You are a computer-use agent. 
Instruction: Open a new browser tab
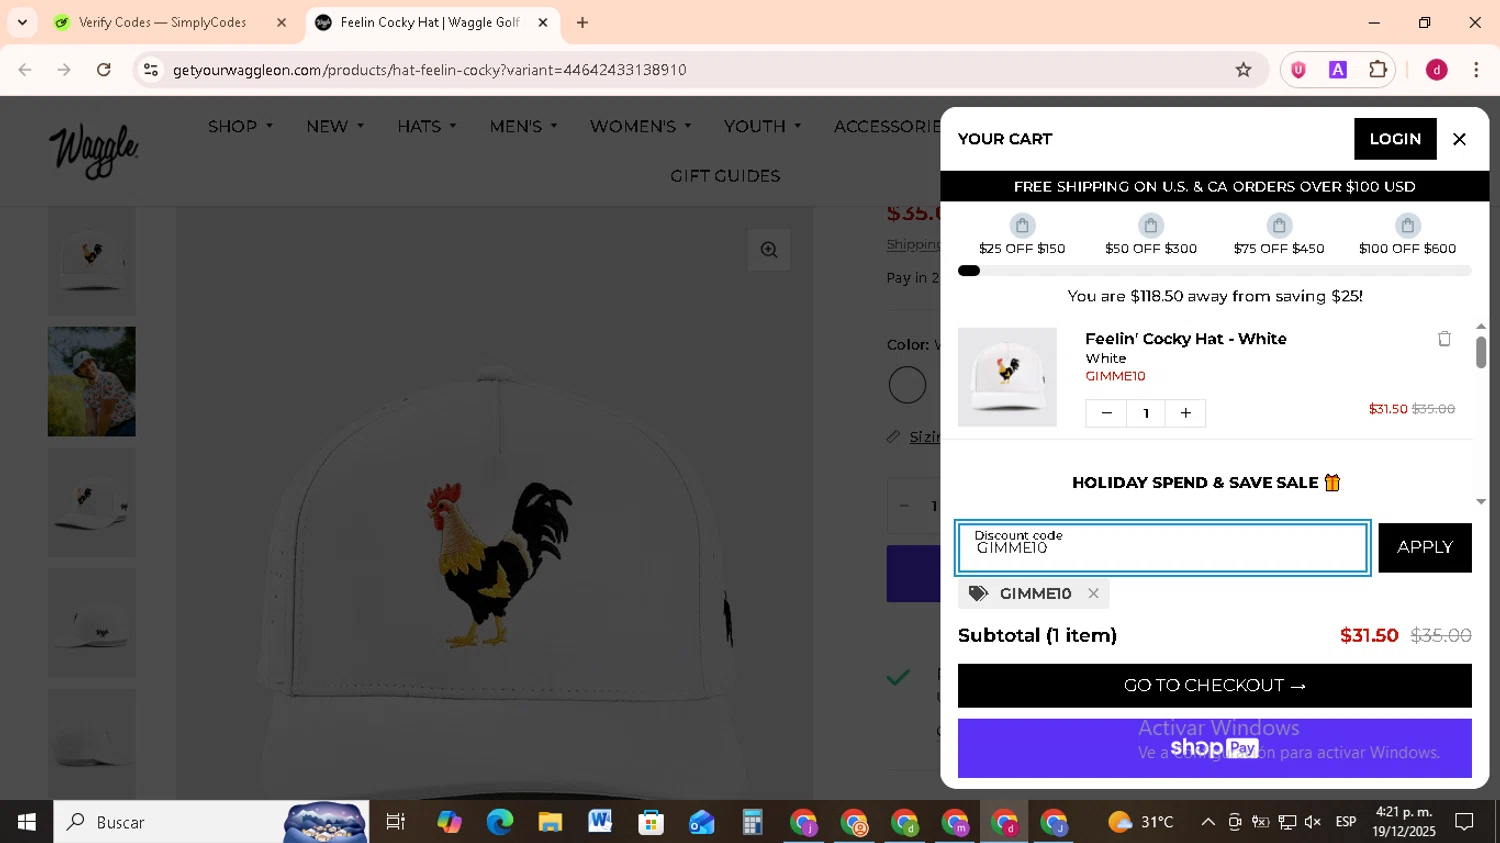[582, 22]
